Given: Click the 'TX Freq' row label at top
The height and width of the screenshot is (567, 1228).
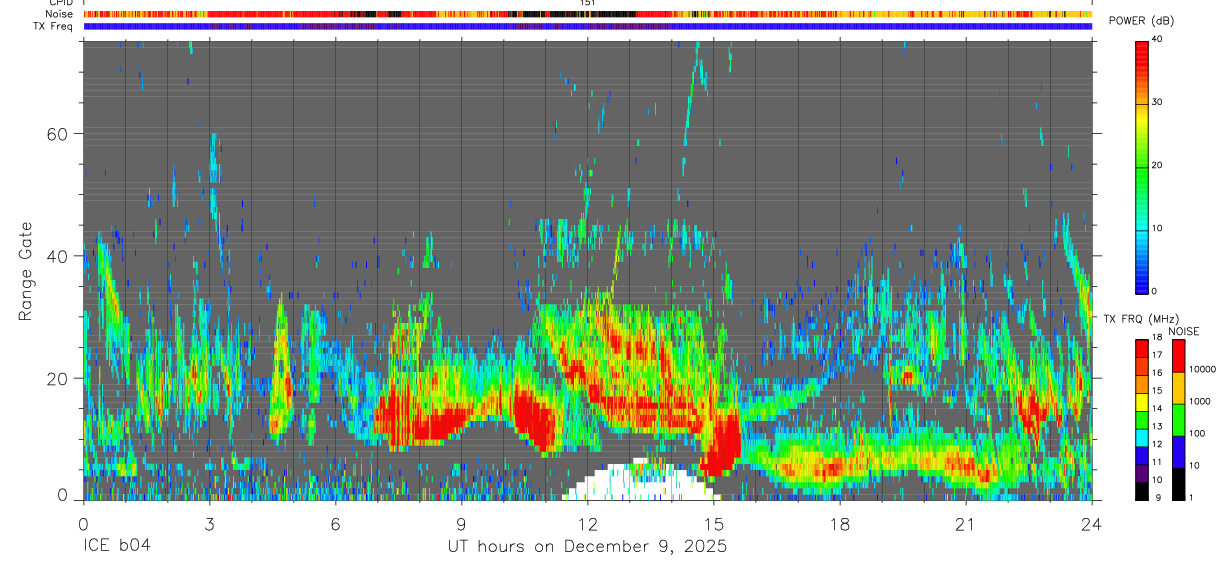Looking at the screenshot, I should point(54,26).
